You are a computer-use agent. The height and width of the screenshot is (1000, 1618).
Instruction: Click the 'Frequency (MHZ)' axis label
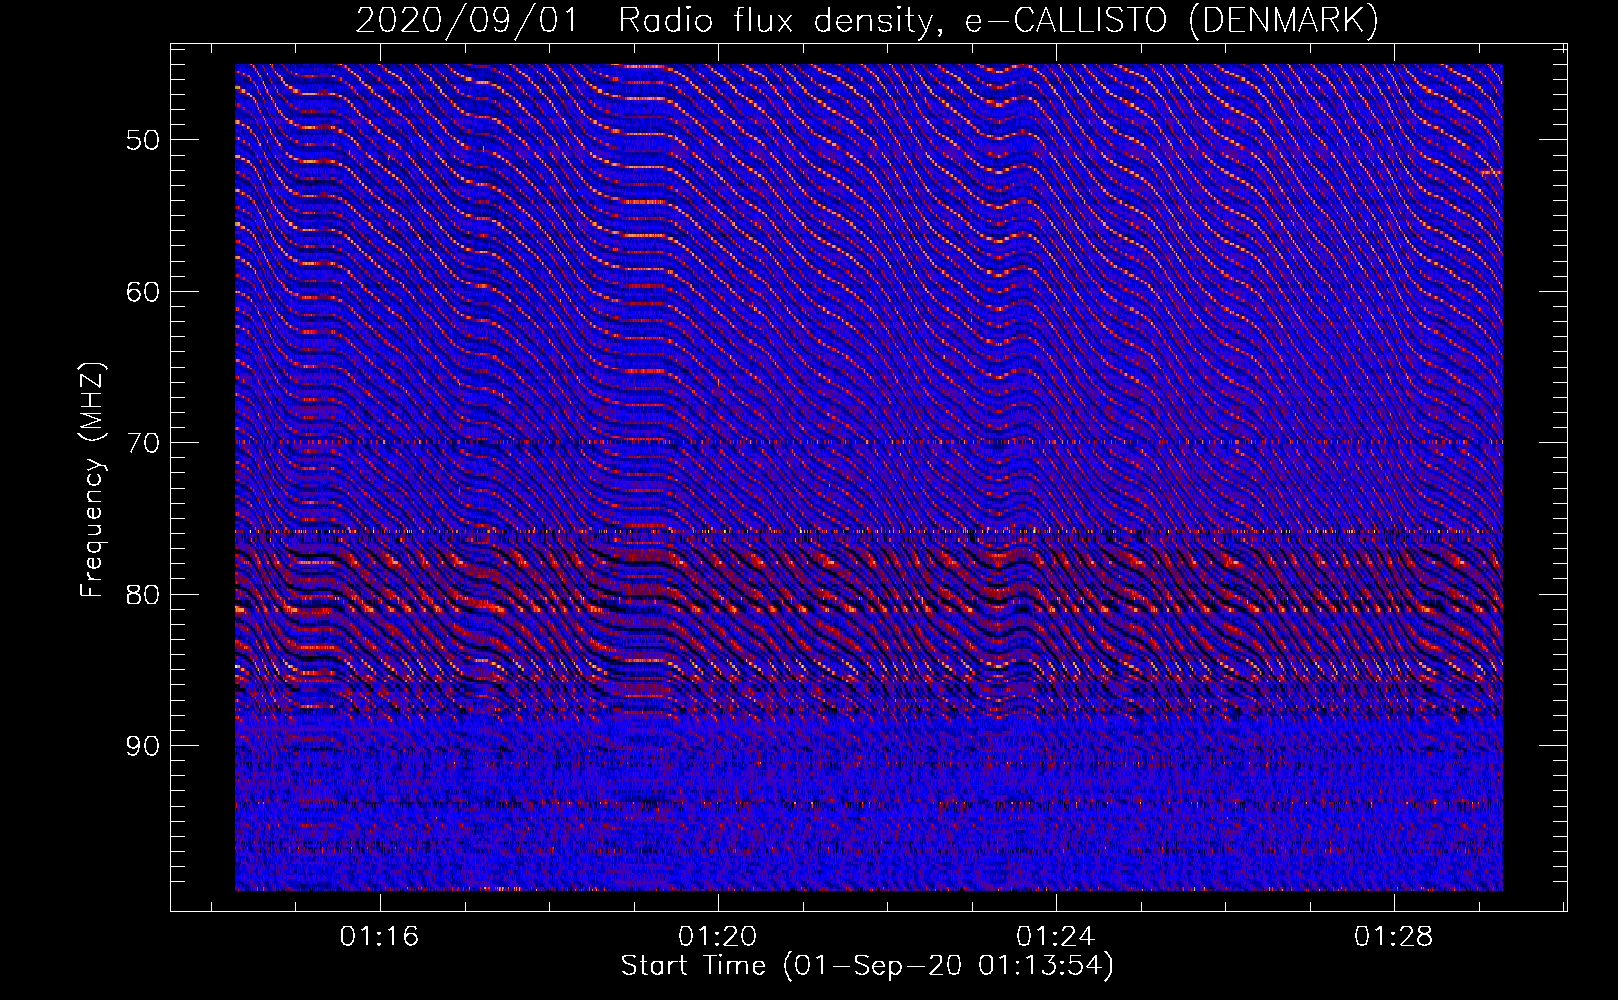pyautogui.click(x=92, y=480)
